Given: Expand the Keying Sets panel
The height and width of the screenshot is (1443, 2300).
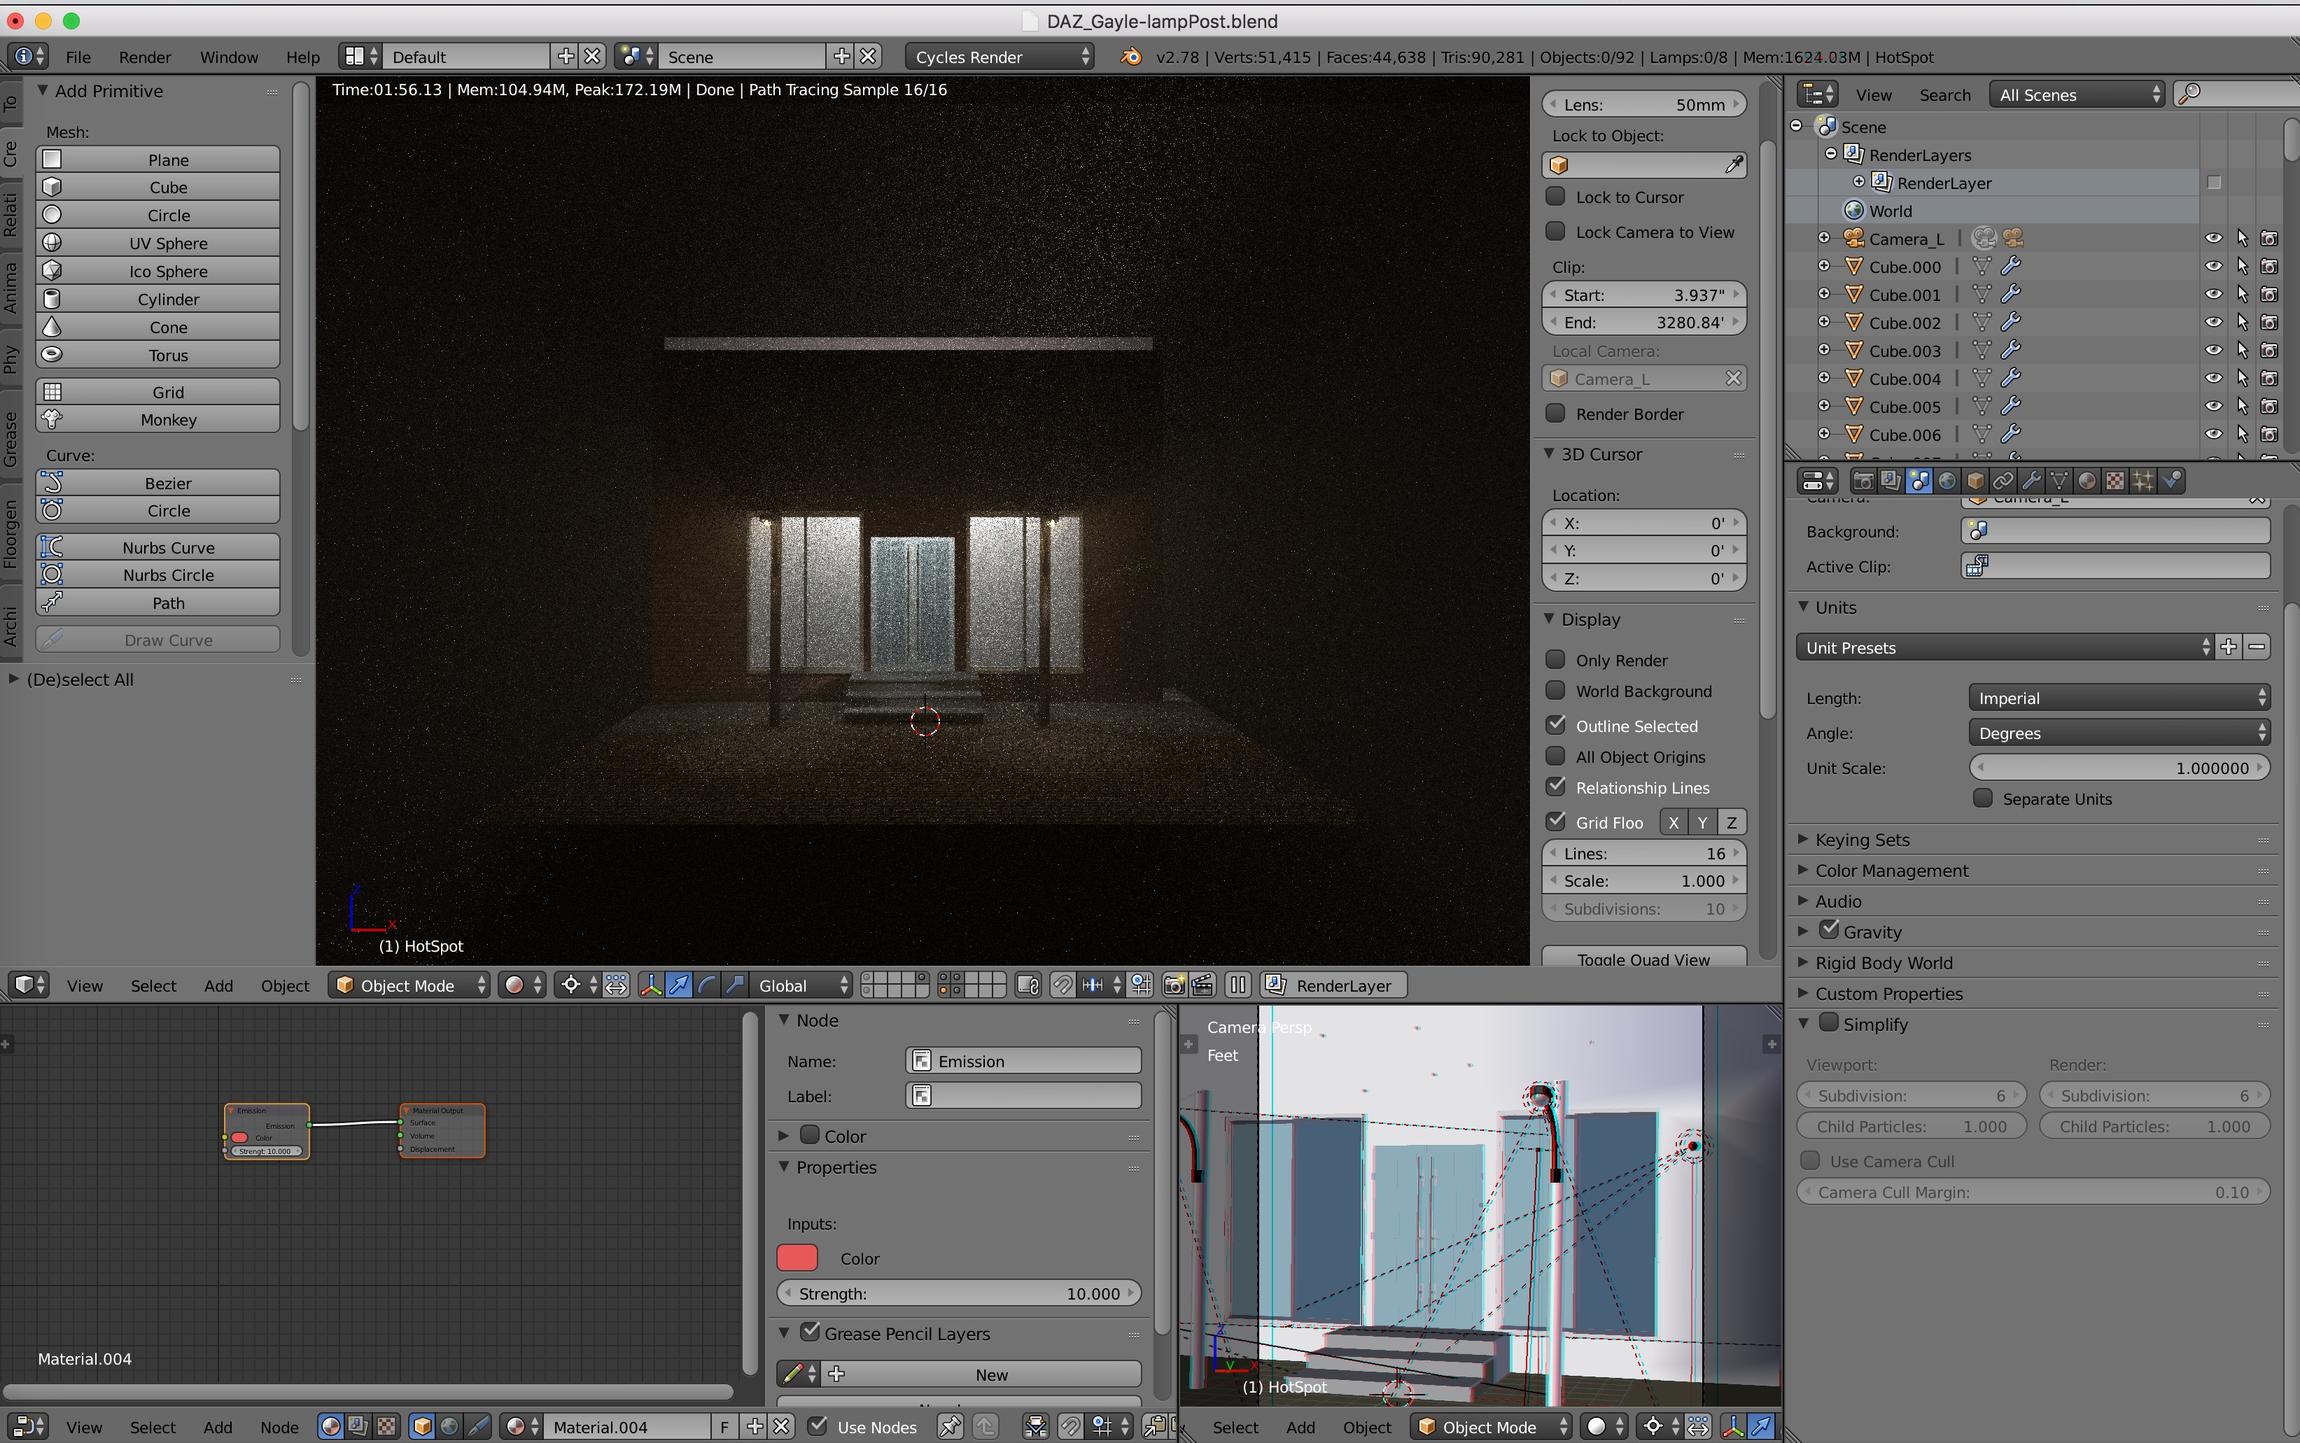Looking at the screenshot, I should pos(1862,839).
